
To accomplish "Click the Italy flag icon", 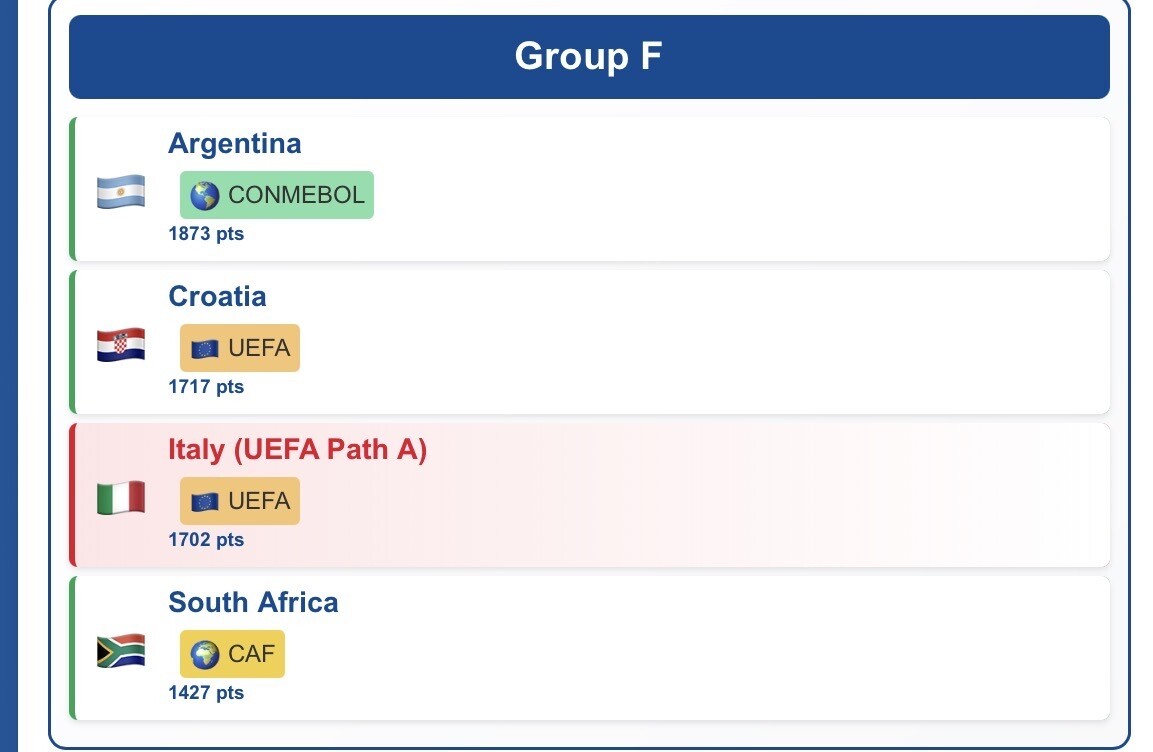I will pyautogui.click(x=121, y=498).
